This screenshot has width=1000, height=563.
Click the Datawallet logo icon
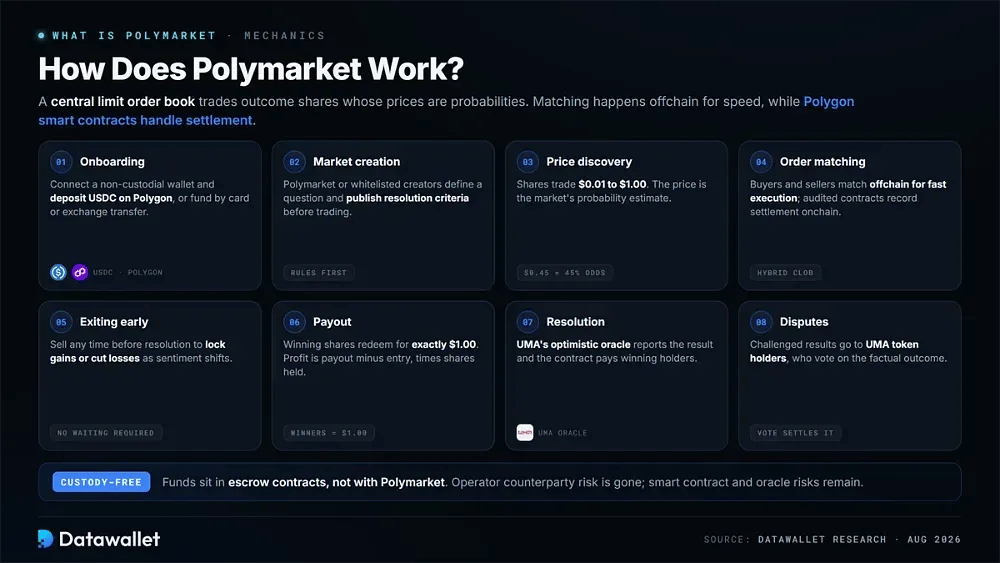pyautogui.click(x=45, y=539)
